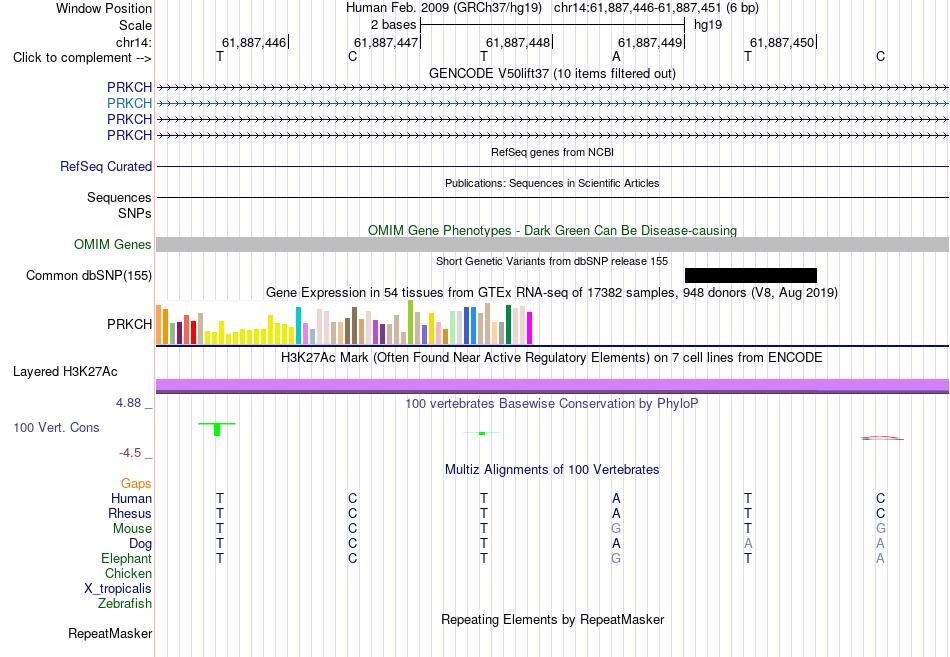Select the 'X_tropicalis' alignment row label
Viewport: 950px width, 657px height.
pyautogui.click(x=118, y=589)
